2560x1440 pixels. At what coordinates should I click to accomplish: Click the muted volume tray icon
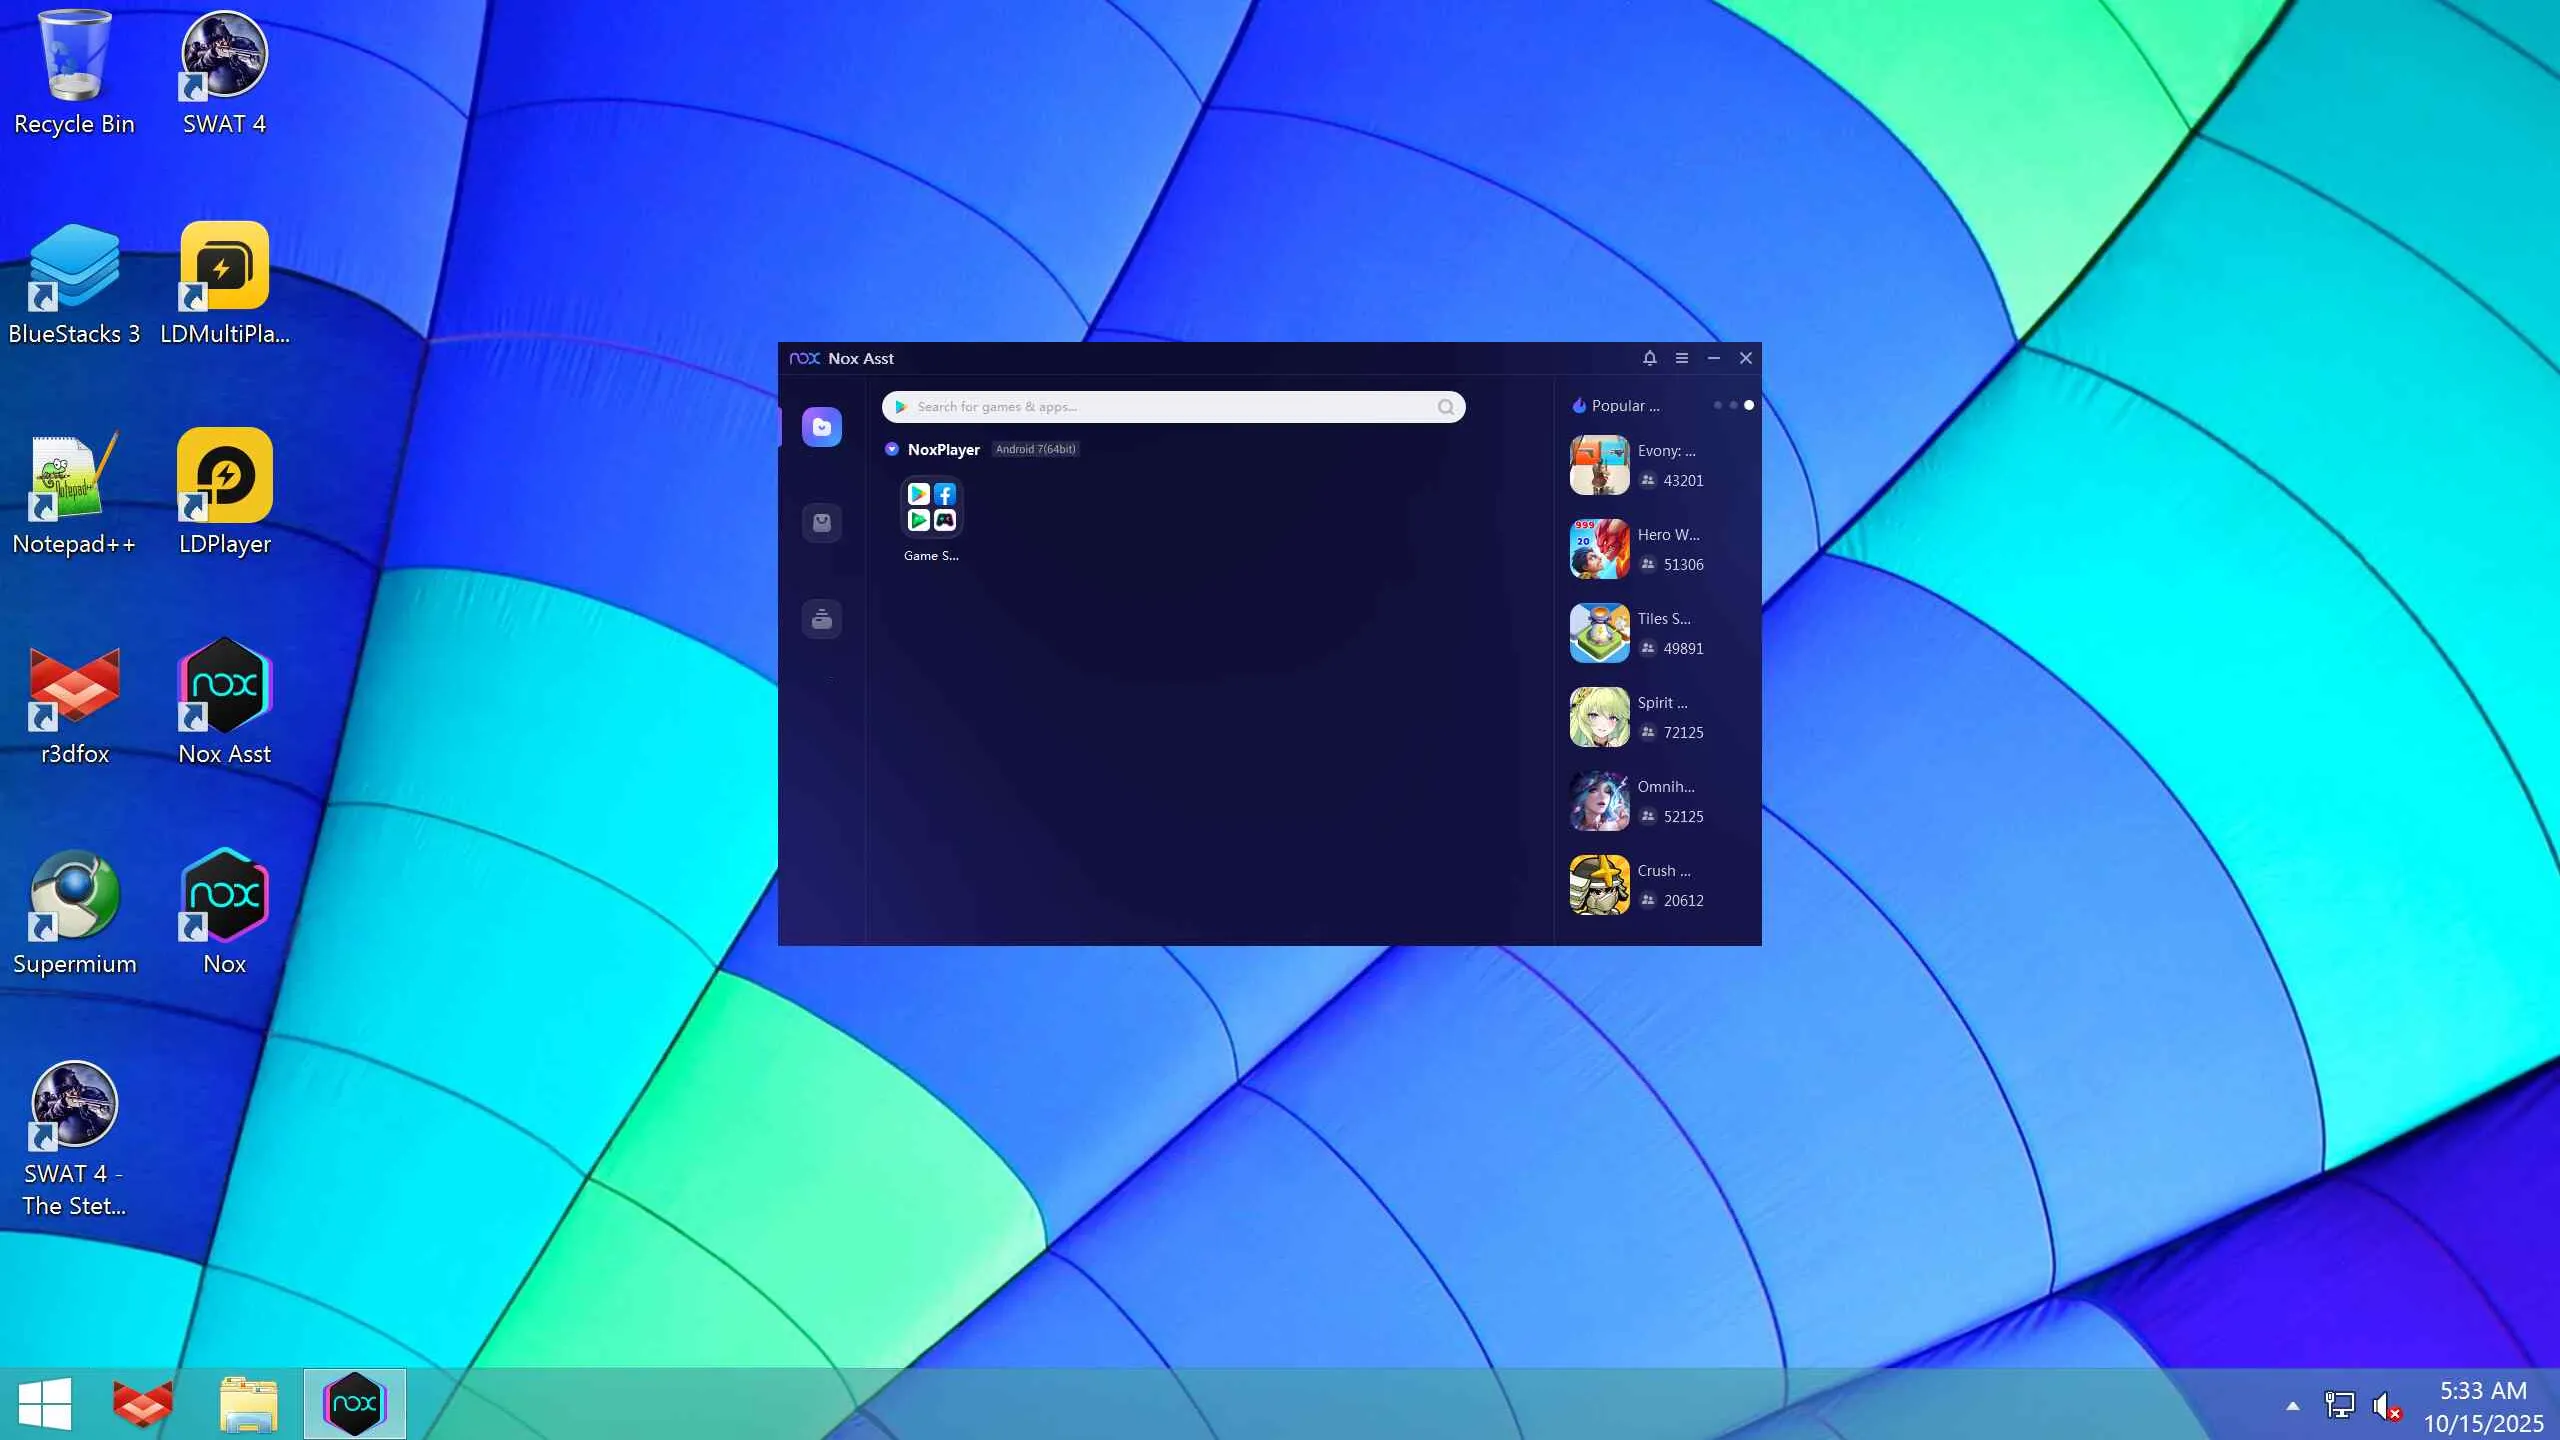tap(2385, 1406)
